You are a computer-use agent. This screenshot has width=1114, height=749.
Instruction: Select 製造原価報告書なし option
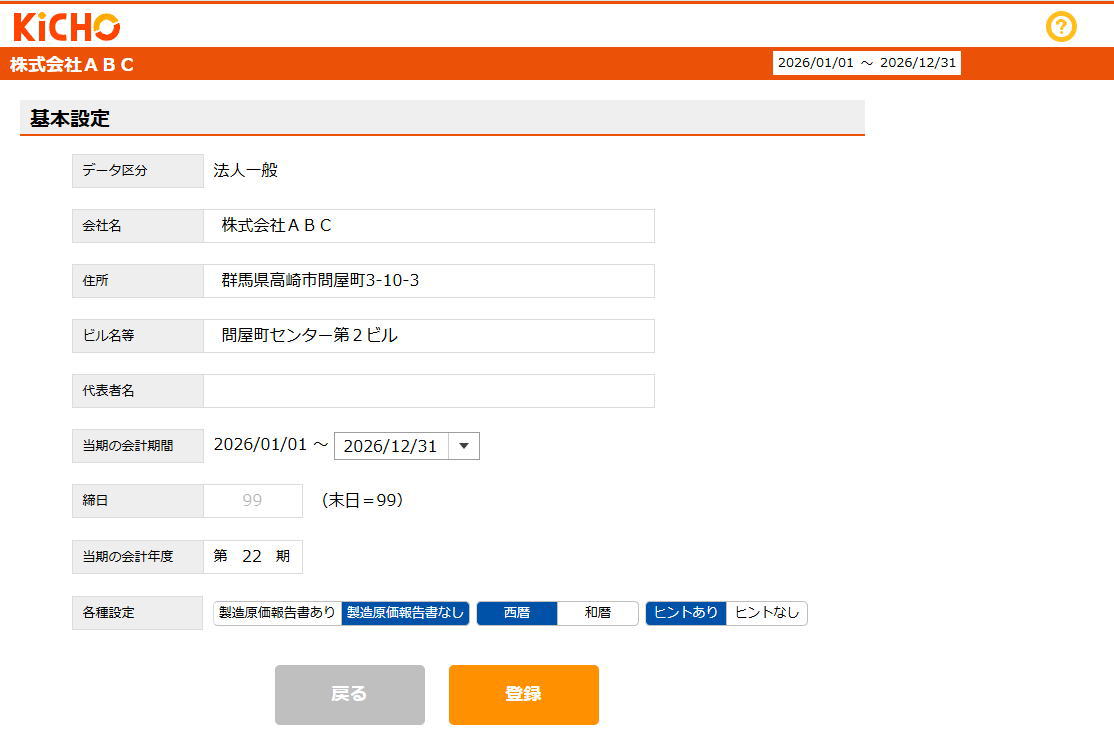pyautogui.click(x=405, y=613)
